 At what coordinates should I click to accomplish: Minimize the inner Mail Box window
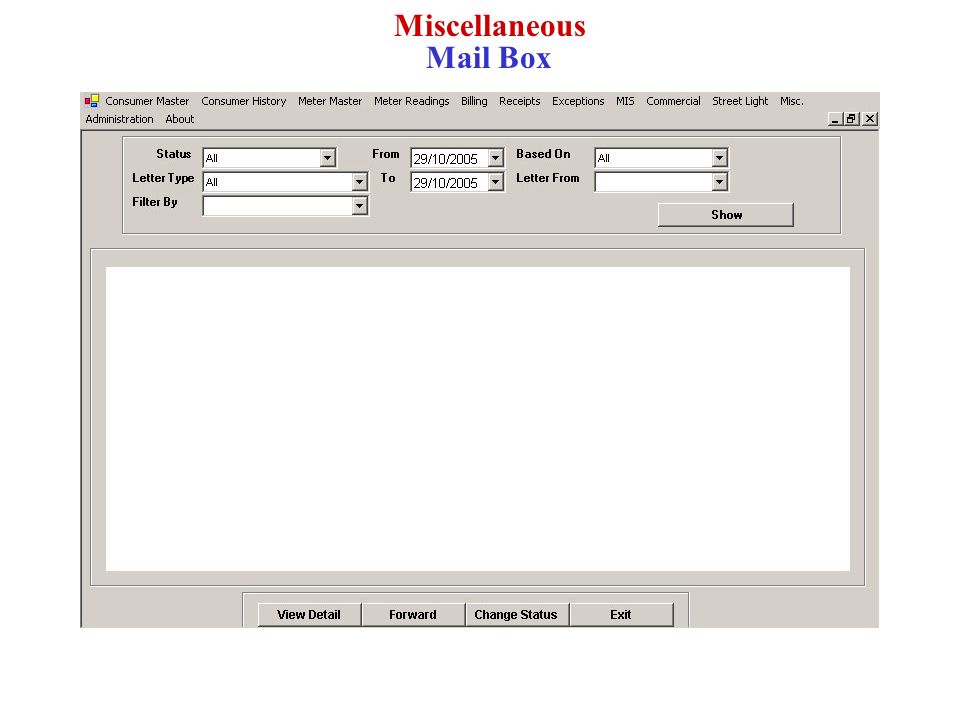coord(834,119)
